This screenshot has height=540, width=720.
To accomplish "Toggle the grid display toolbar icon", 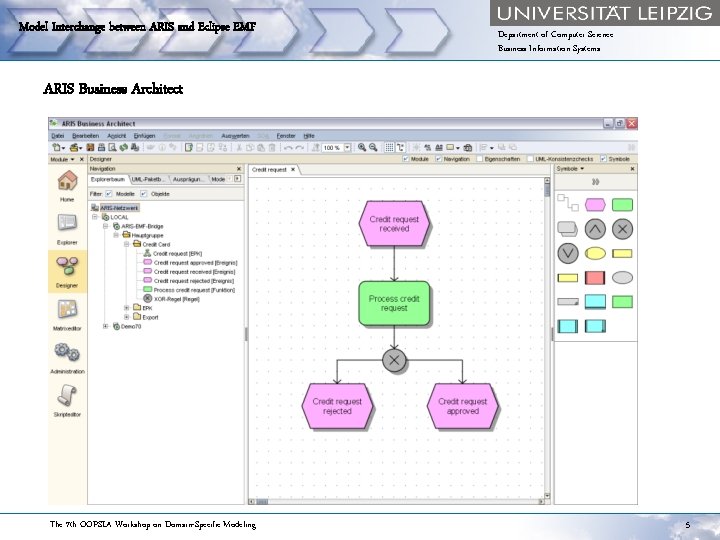I will click(x=389, y=147).
